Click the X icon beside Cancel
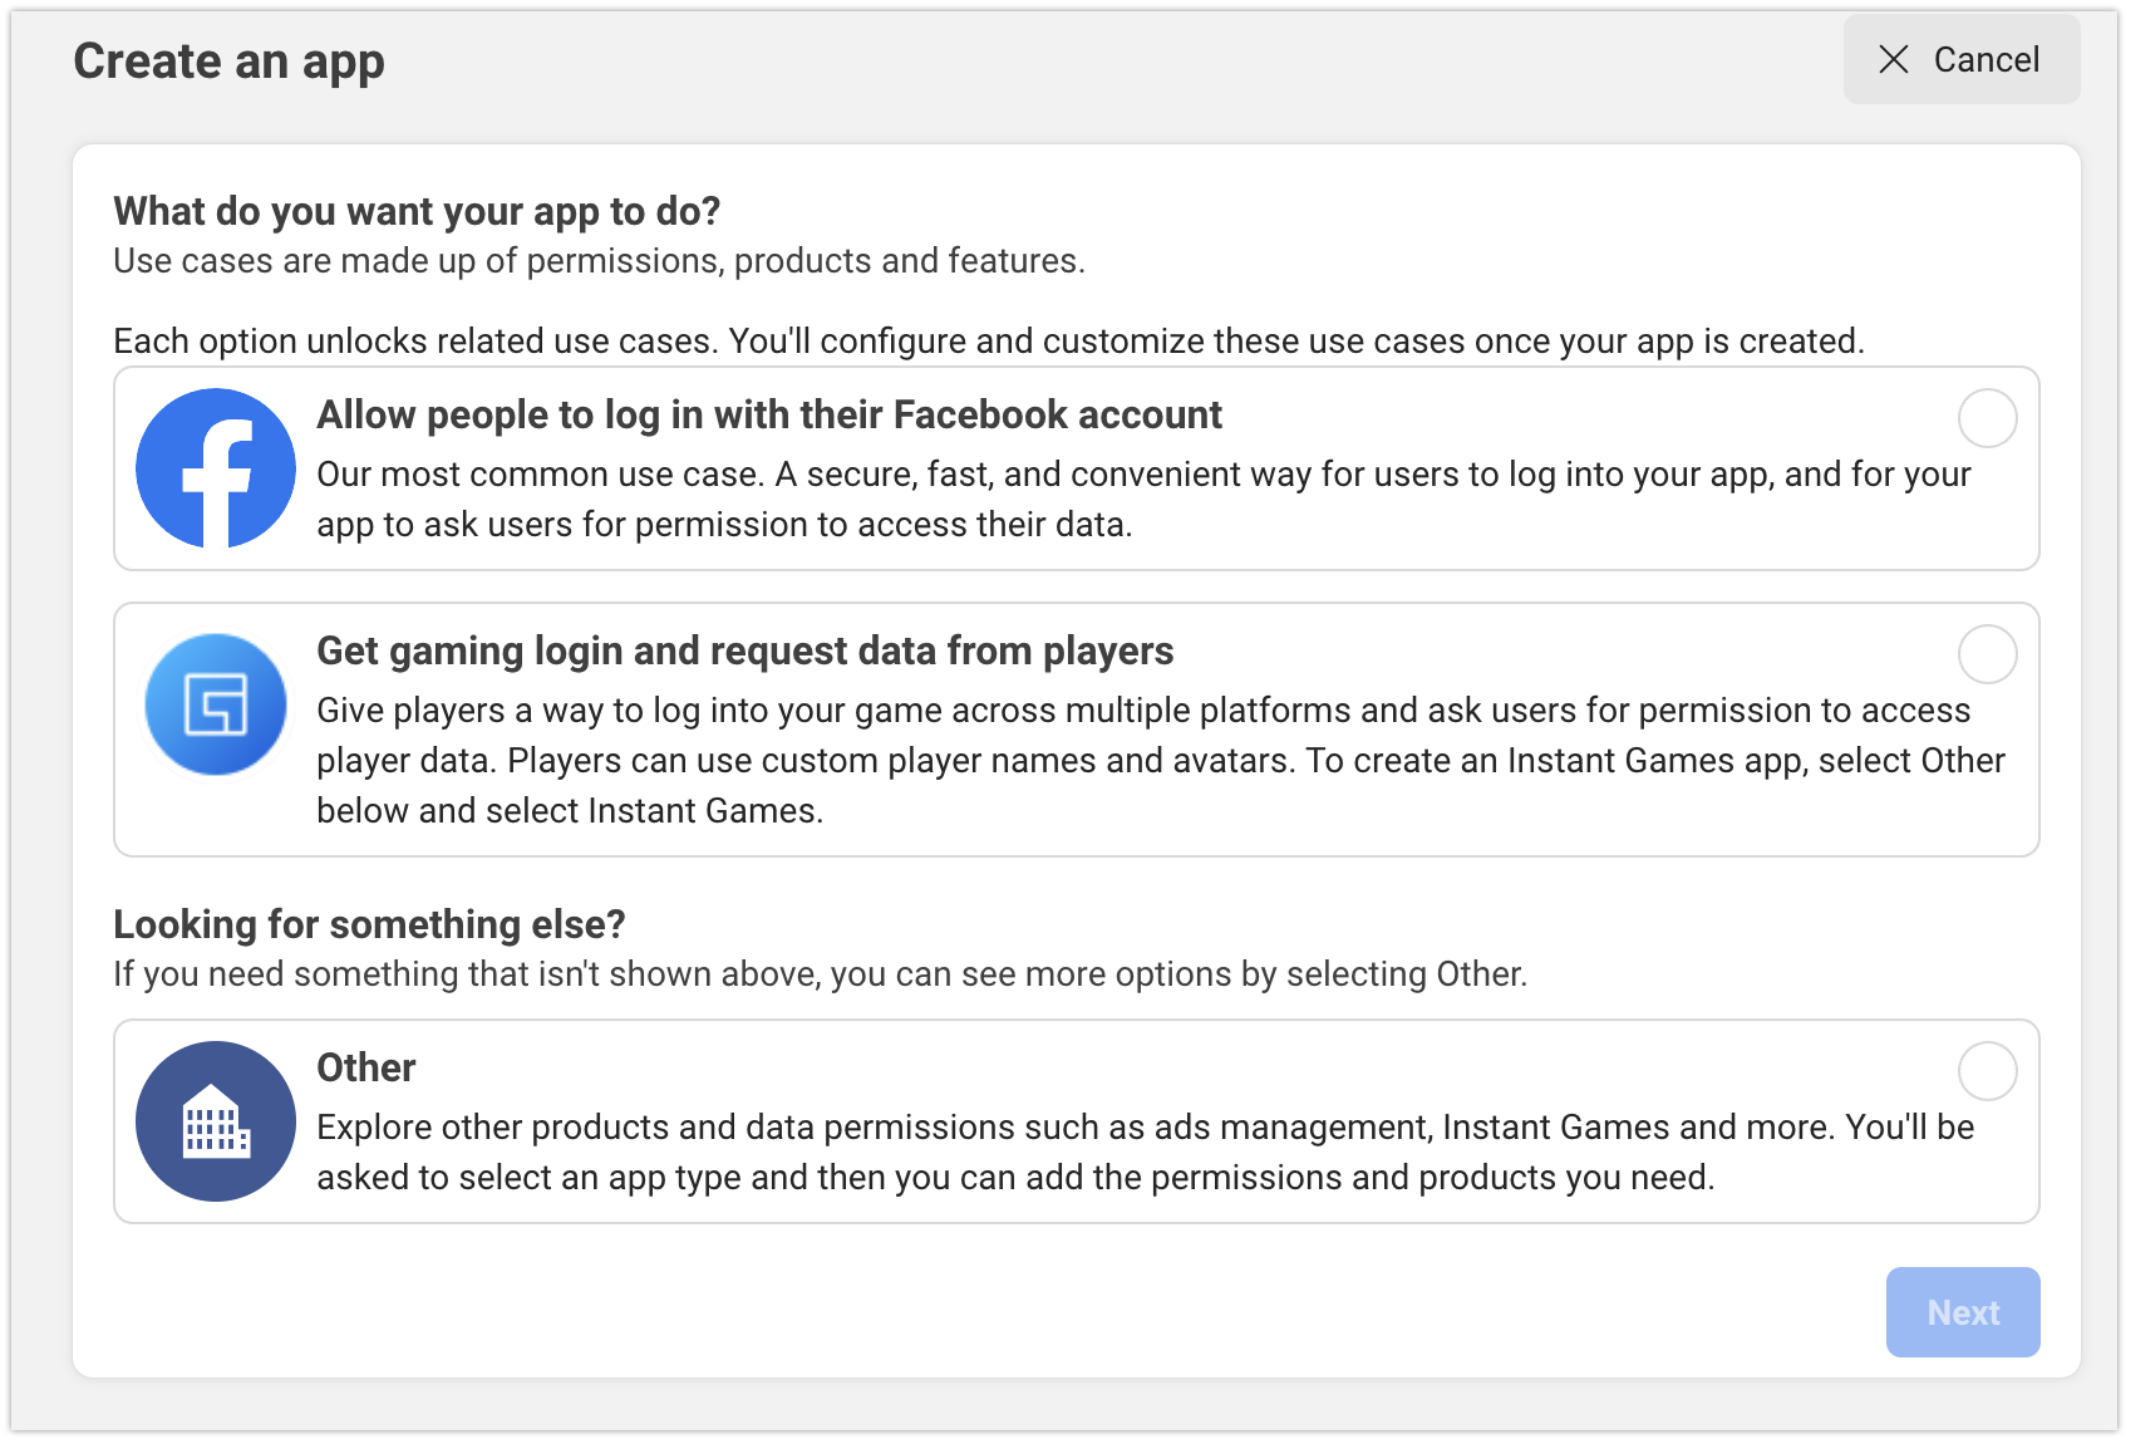 pos(1893,60)
